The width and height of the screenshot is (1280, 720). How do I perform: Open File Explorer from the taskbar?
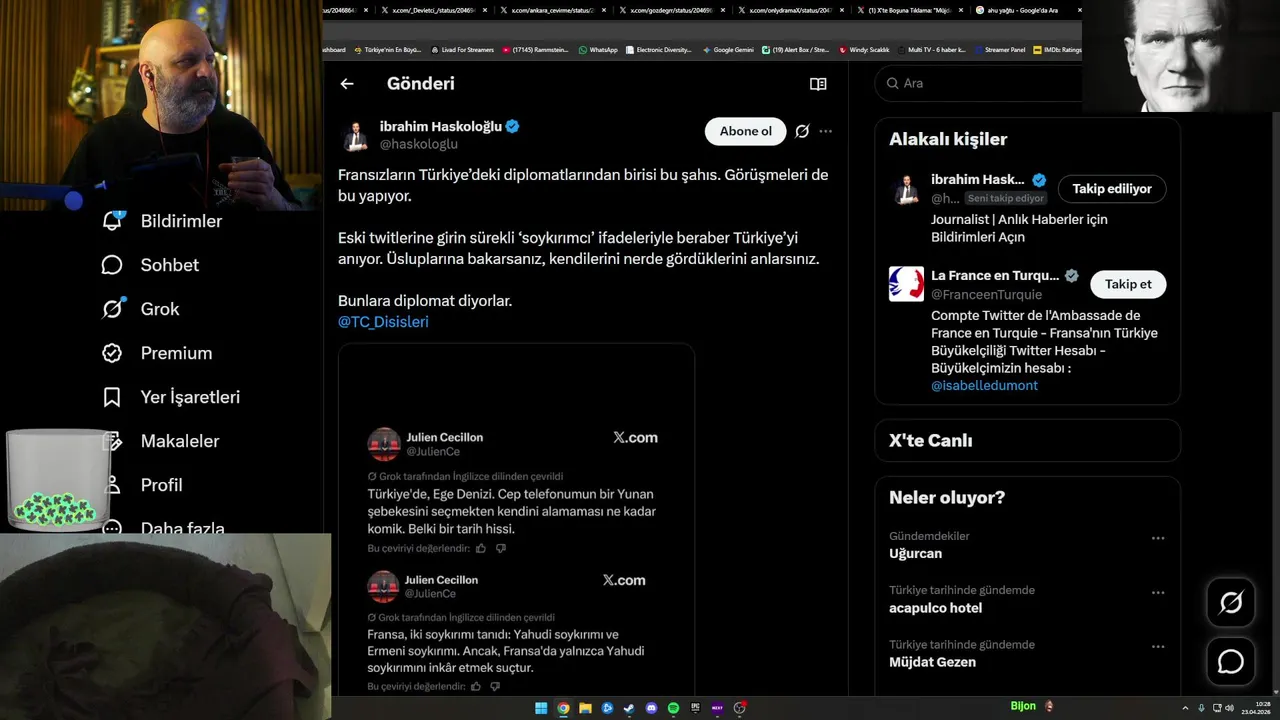585,708
